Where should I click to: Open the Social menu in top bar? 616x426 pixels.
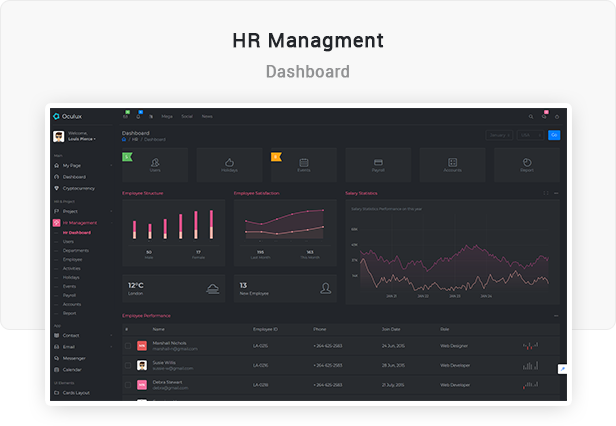click(187, 117)
